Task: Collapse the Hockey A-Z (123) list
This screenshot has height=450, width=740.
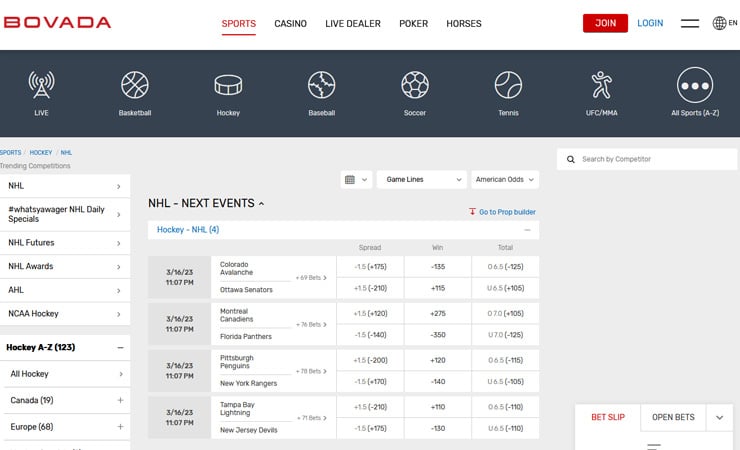Action: [x=120, y=348]
